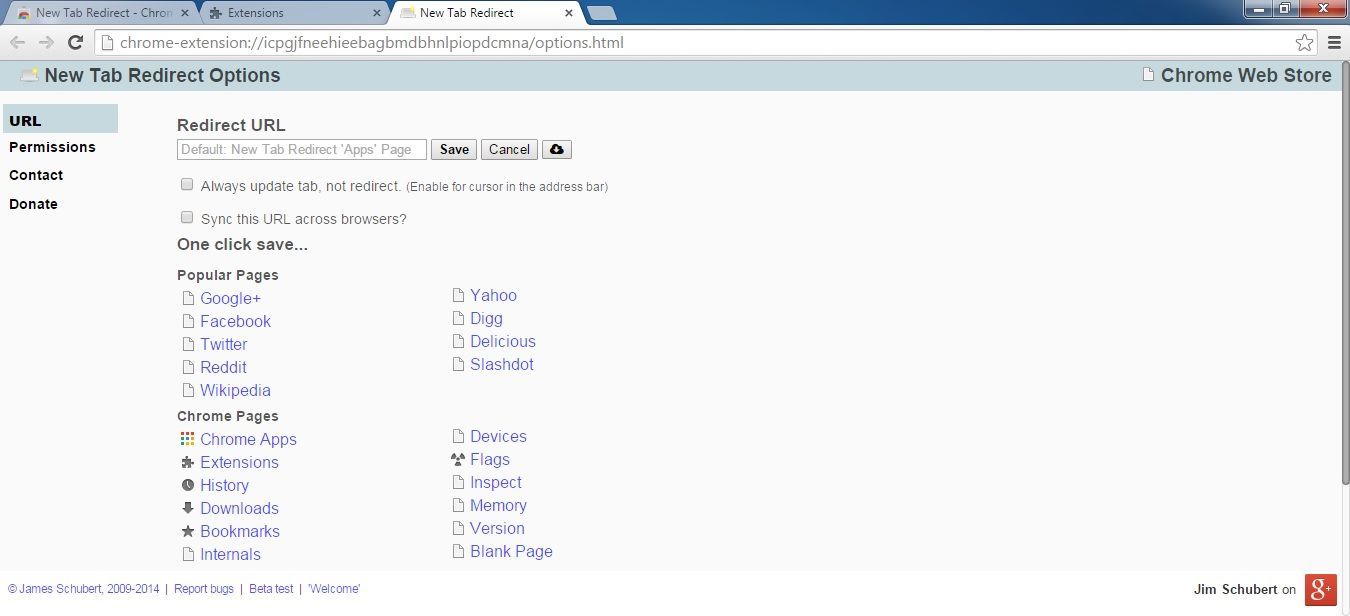1350x616 pixels.
Task: Click inside the Redirect URL input field
Action: click(x=300, y=149)
